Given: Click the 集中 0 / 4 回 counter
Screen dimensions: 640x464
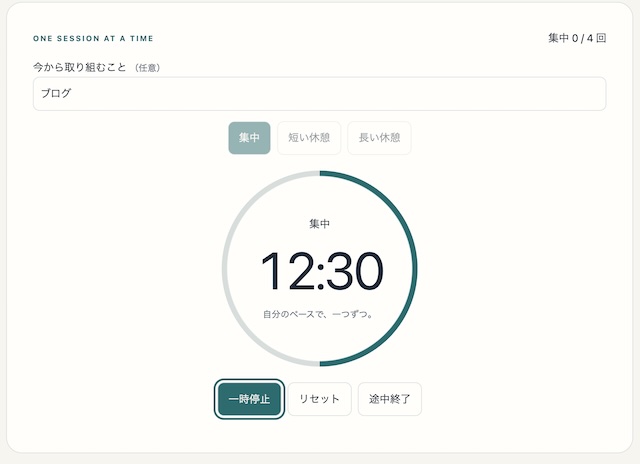Looking at the screenshot, I should pos(577,38).
